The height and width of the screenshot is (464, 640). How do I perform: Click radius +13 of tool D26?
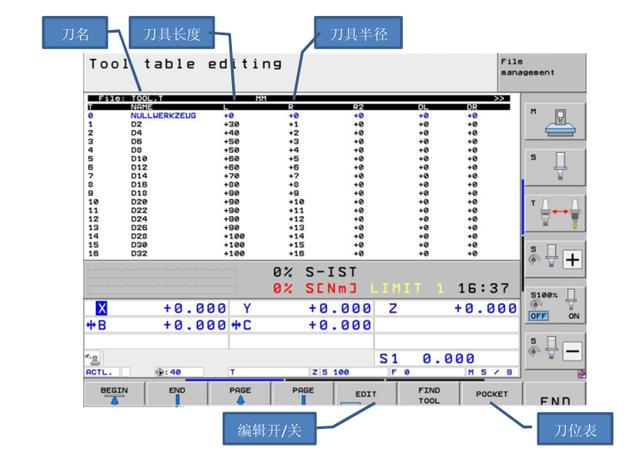point(296,228)
